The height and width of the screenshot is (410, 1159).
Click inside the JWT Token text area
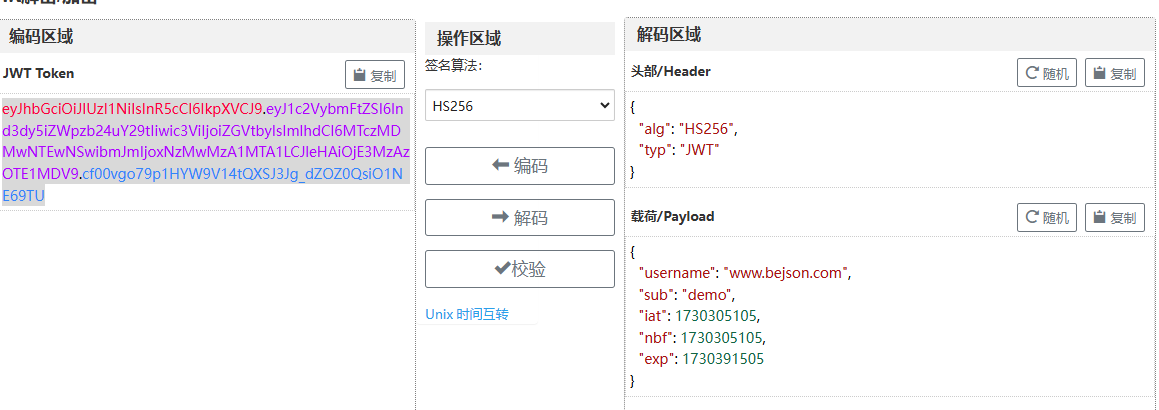pos(207,153)
